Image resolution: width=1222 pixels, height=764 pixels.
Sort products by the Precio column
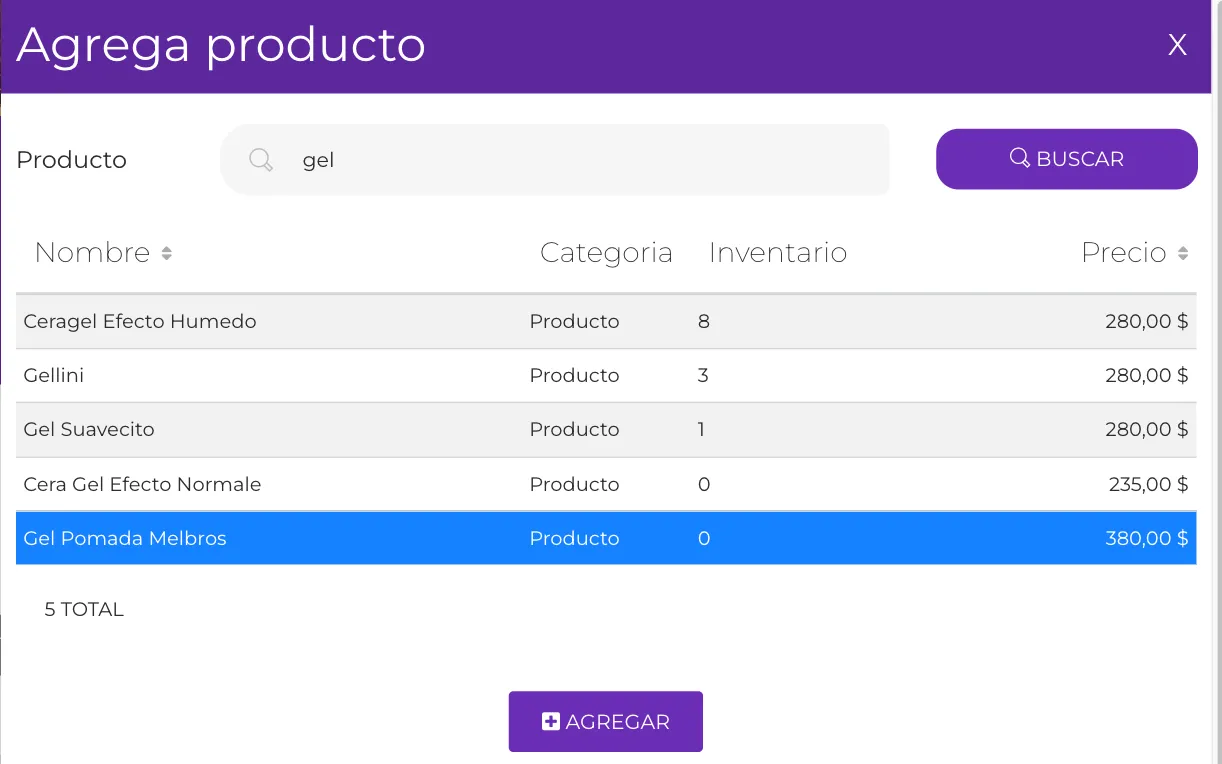coord(1127,252)
